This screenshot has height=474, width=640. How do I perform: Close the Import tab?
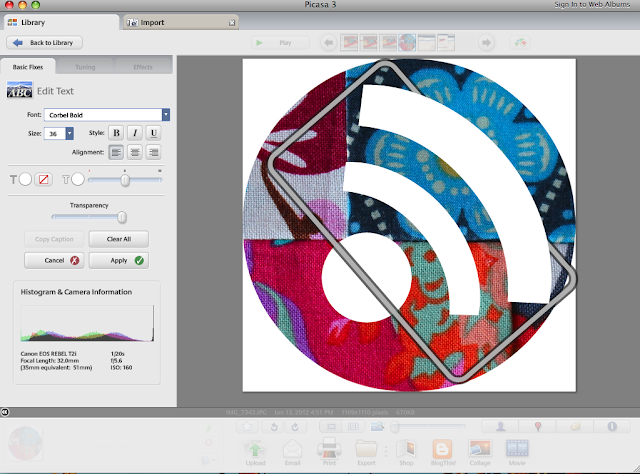[232, 23]
